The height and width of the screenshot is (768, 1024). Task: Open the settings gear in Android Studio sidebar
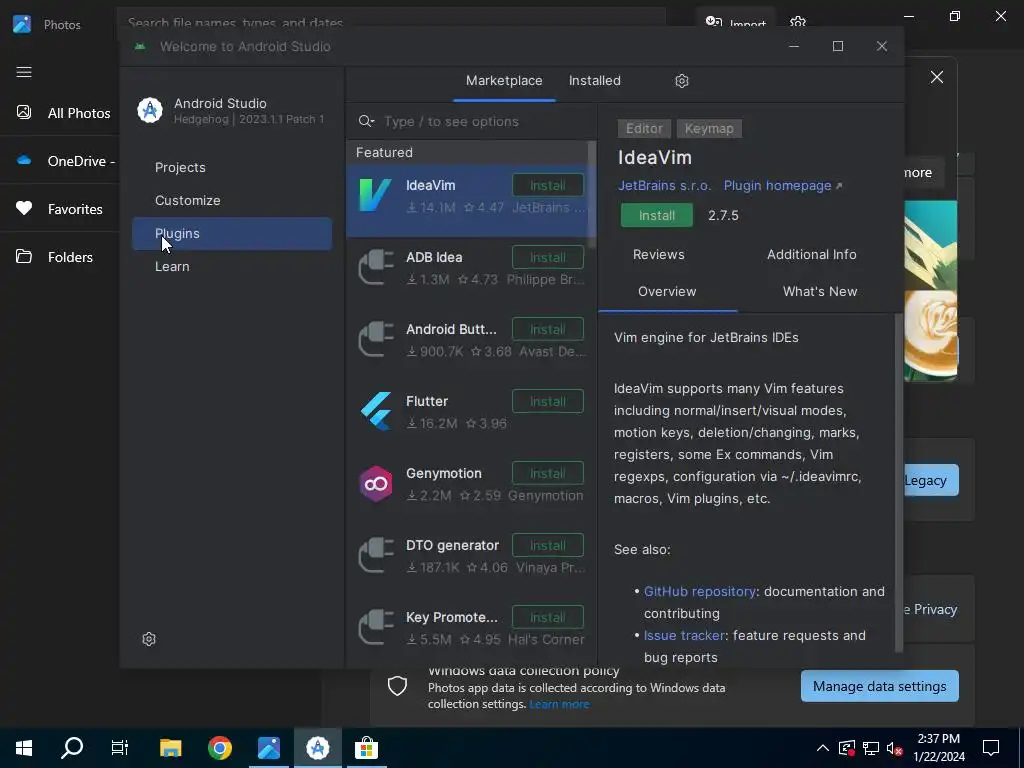pos(149,639)
